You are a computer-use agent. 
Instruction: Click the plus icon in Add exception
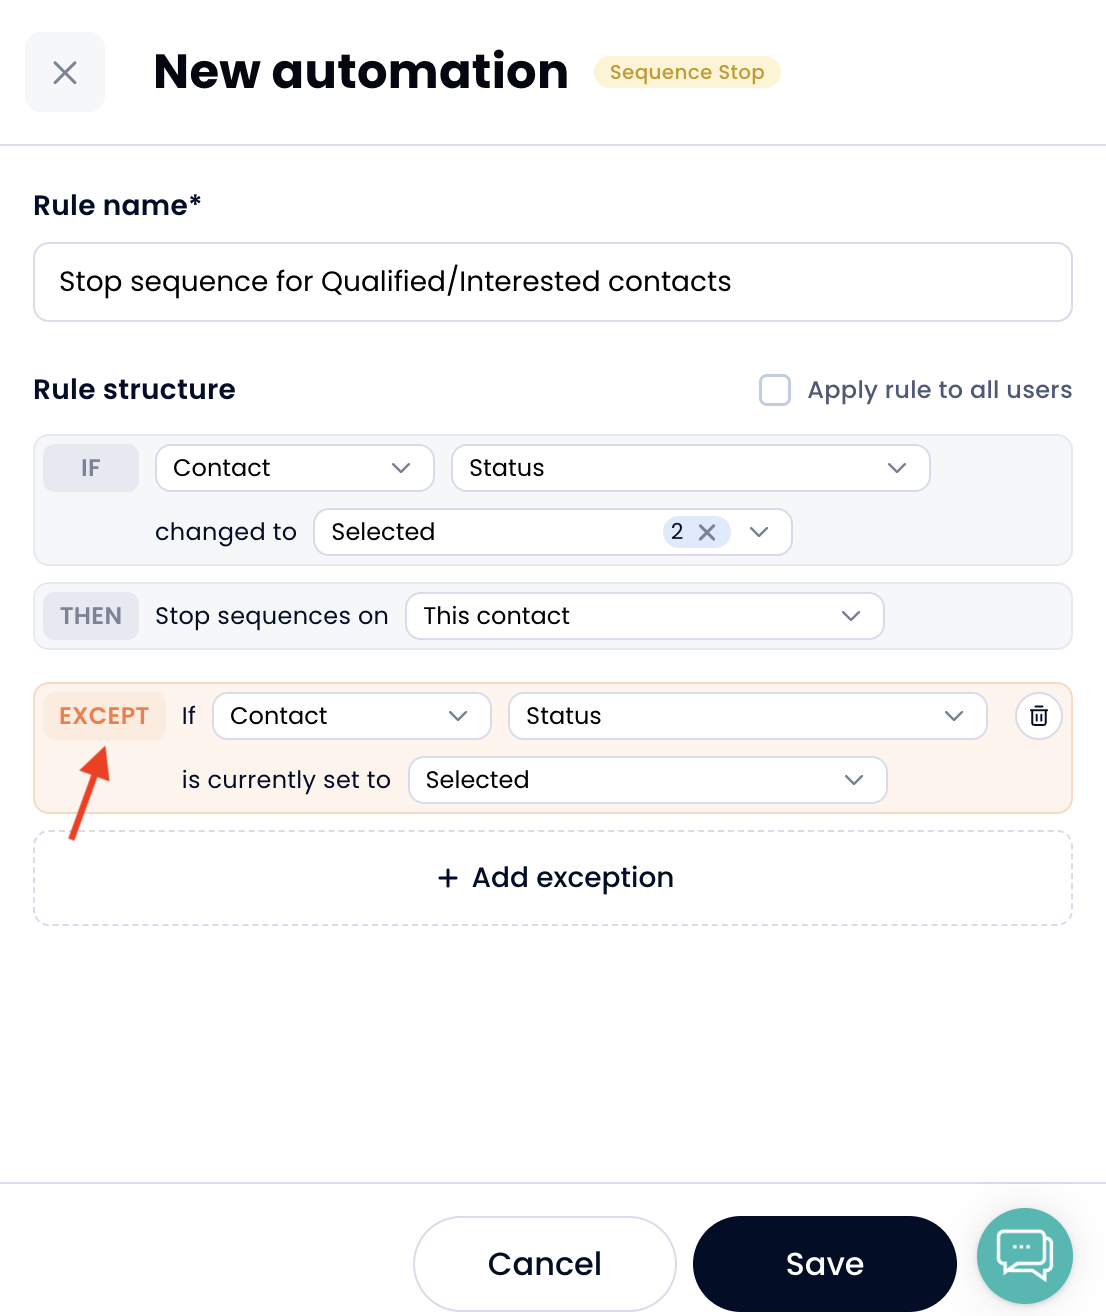click(x=448, y=878)
